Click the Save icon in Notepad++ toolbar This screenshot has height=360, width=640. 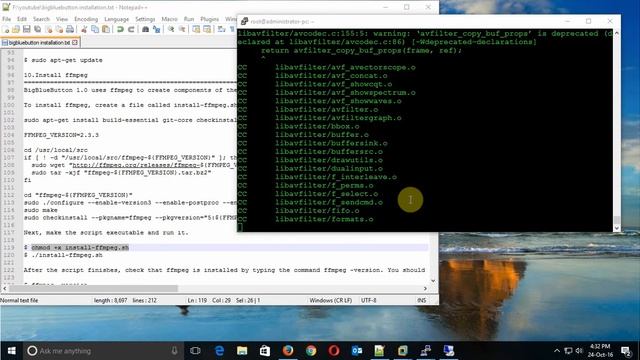[x=27, y=29]
